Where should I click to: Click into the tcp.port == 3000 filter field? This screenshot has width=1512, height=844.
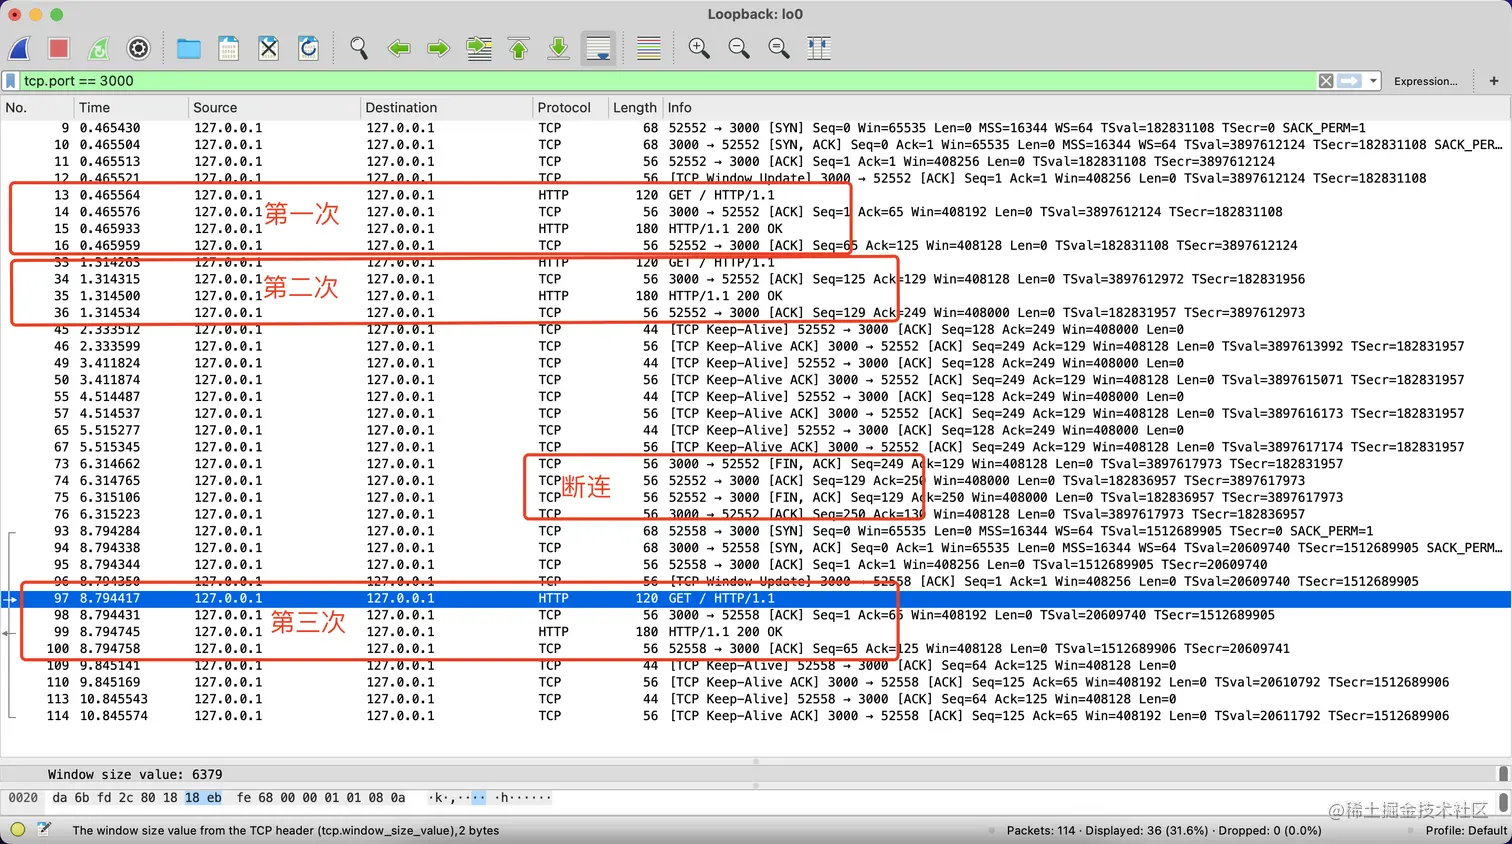point(668,81)
